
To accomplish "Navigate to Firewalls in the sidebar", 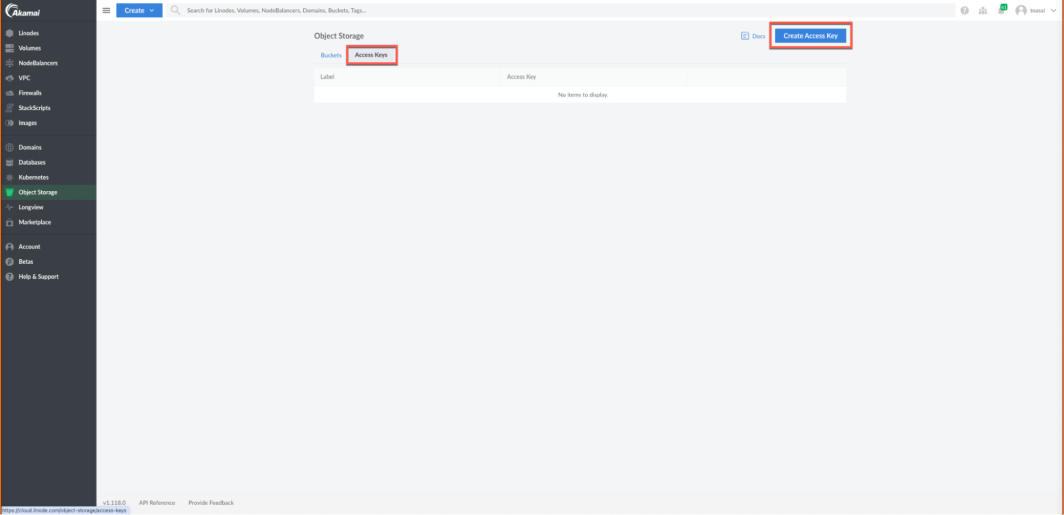I will pyautogui.click(x=30, y=93).
